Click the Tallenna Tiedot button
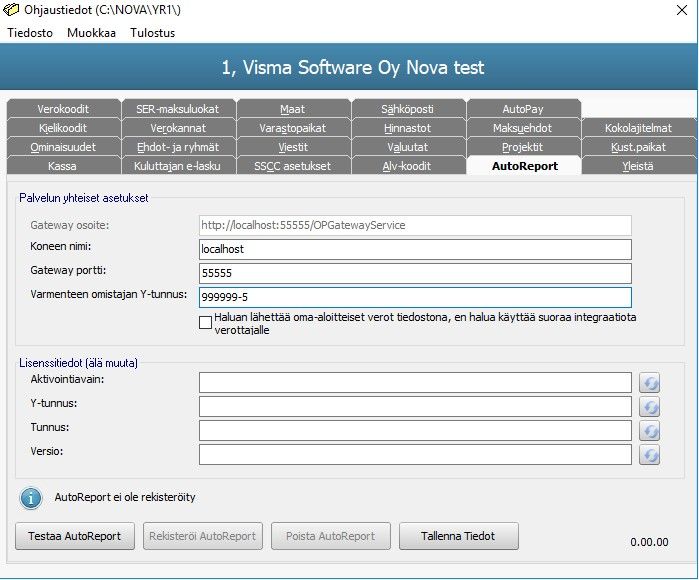The image size is (699, 580). click(460, 536)
